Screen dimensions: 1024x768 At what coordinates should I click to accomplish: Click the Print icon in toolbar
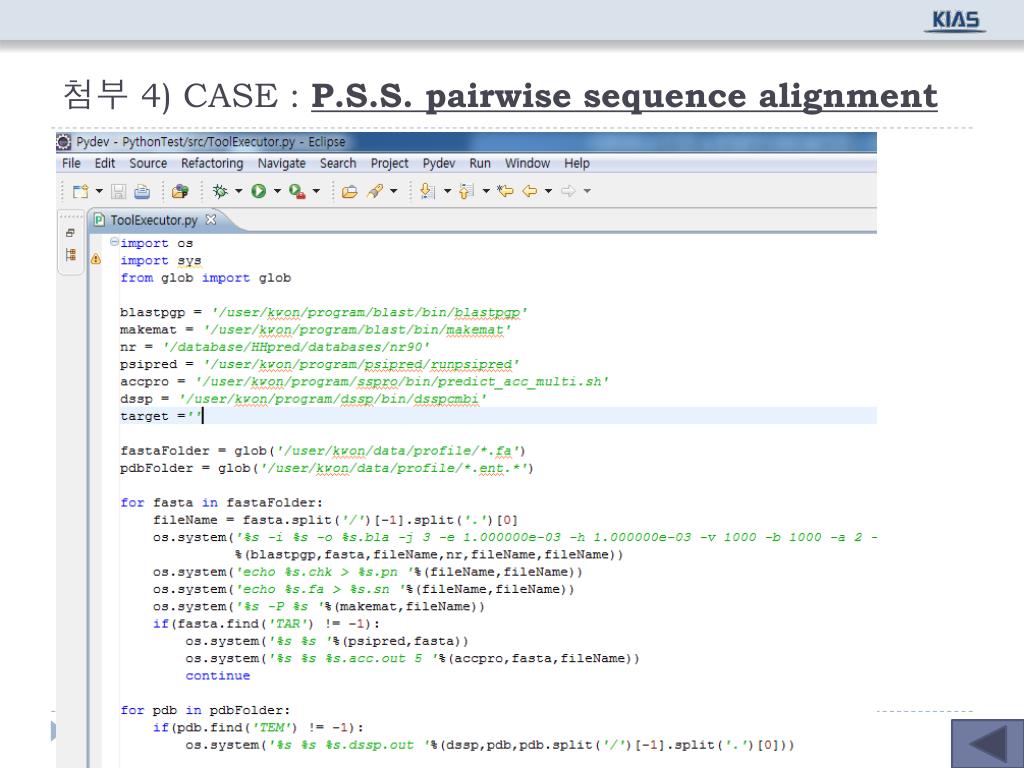pos(142,191)
